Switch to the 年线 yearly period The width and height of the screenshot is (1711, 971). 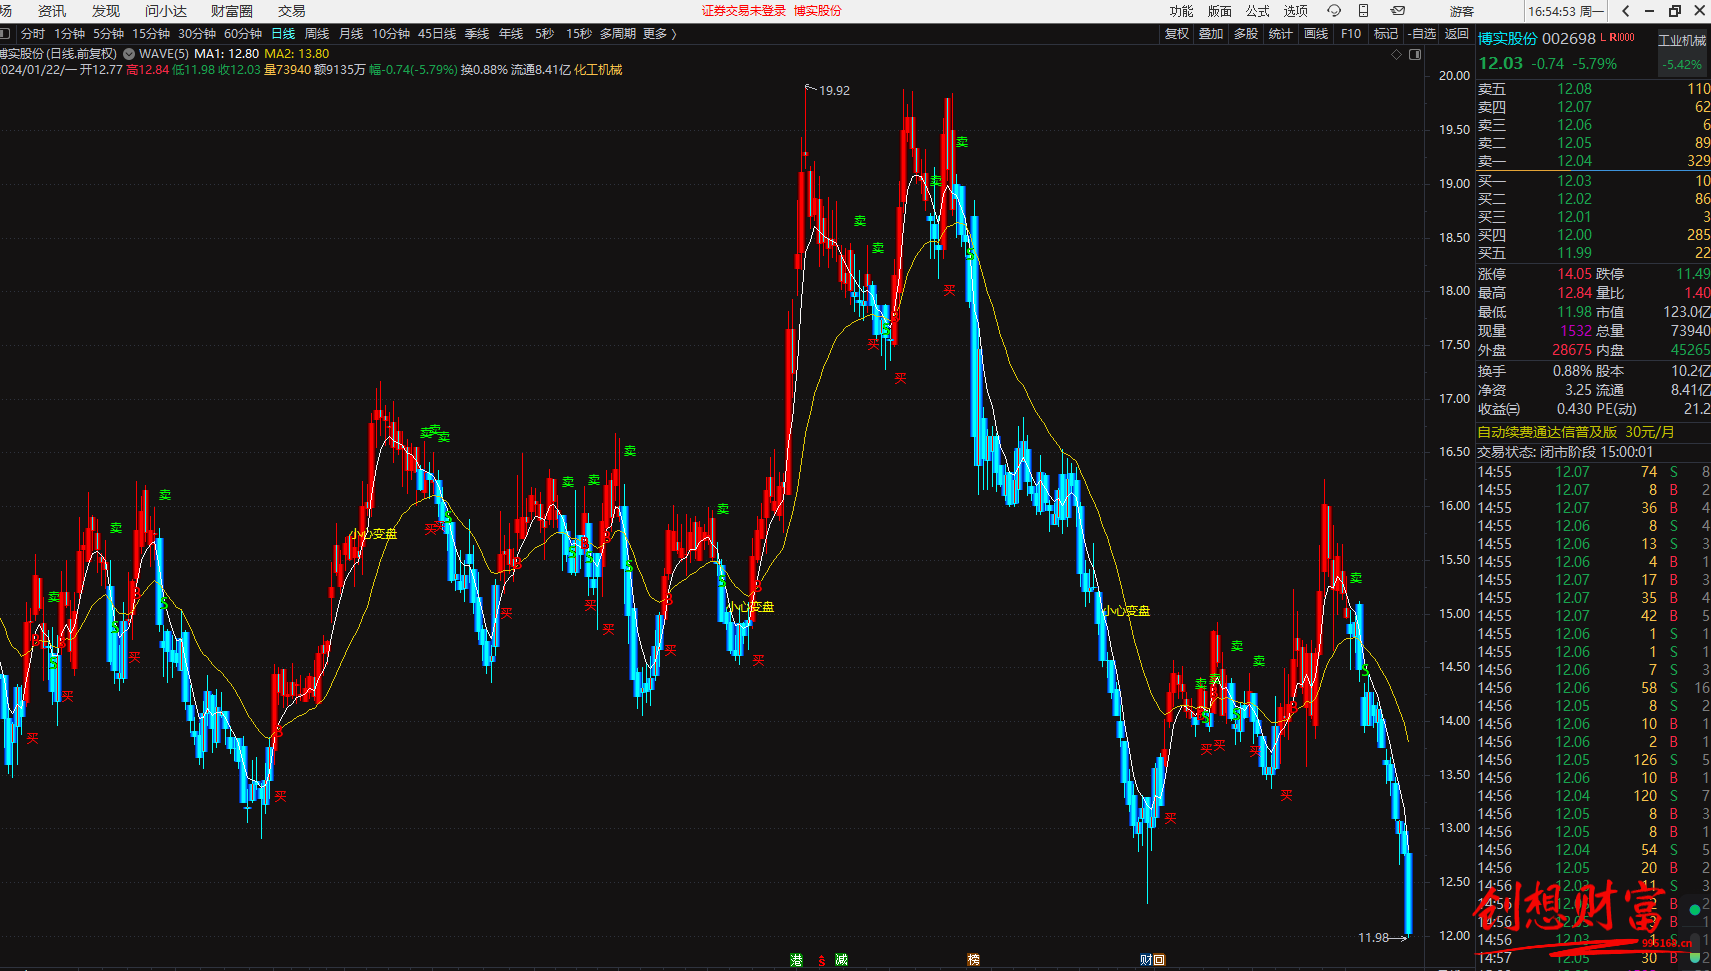(x=511, y=34)
